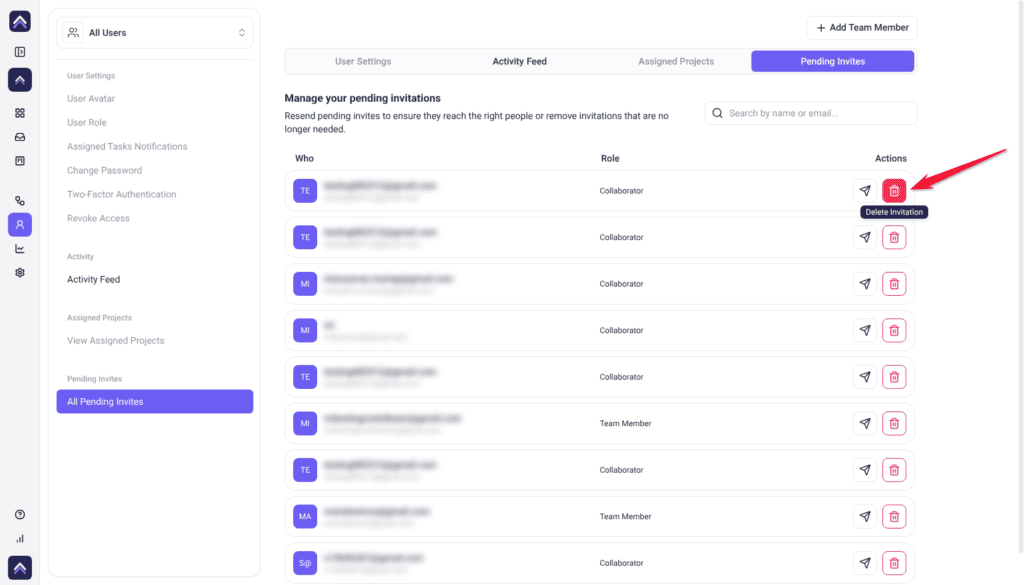Click the Who column header
Screen dimensions: 1024x585
point(304,159)
